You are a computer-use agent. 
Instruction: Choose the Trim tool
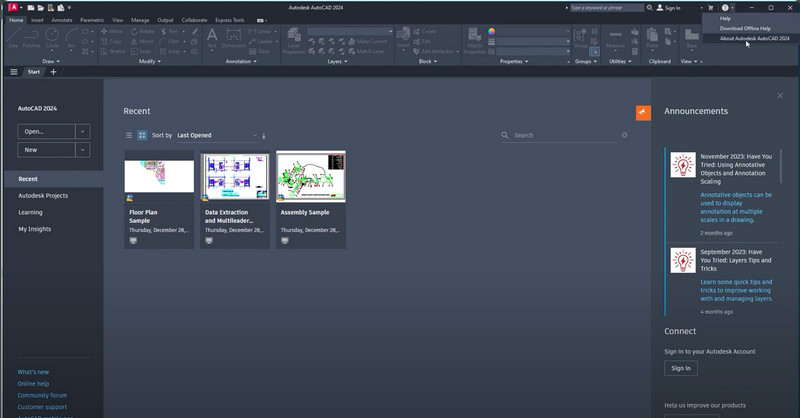[x=169, y=31]
